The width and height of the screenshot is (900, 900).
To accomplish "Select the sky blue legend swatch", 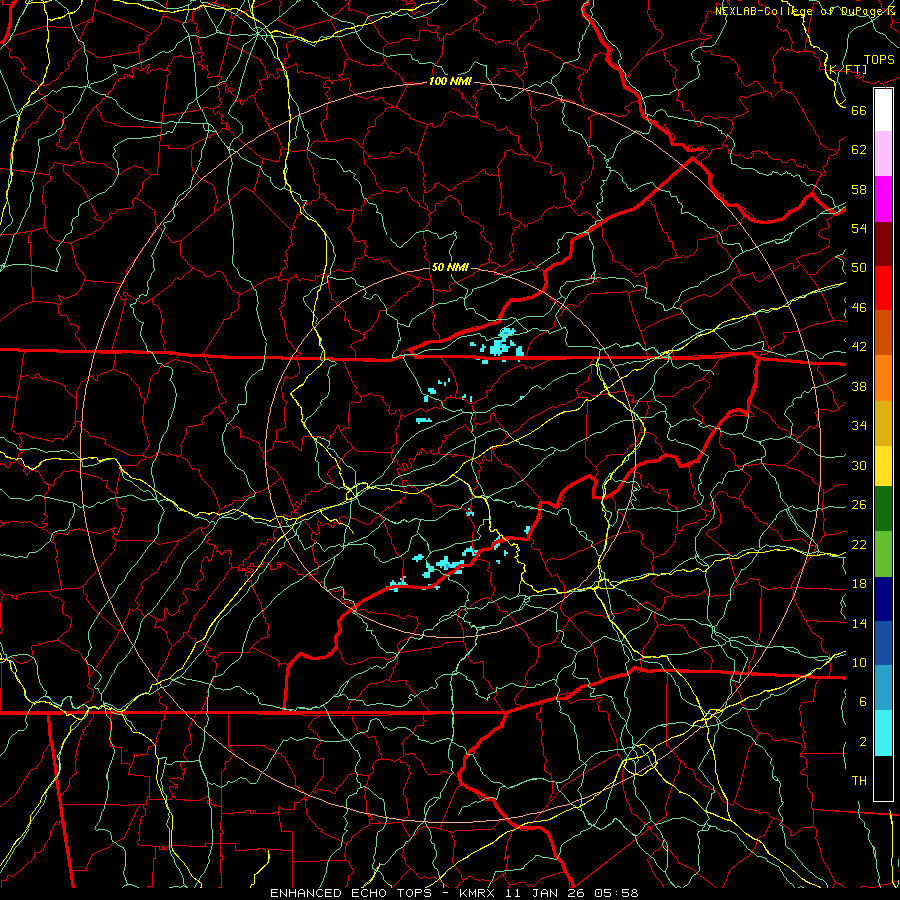I will [883, 688].
